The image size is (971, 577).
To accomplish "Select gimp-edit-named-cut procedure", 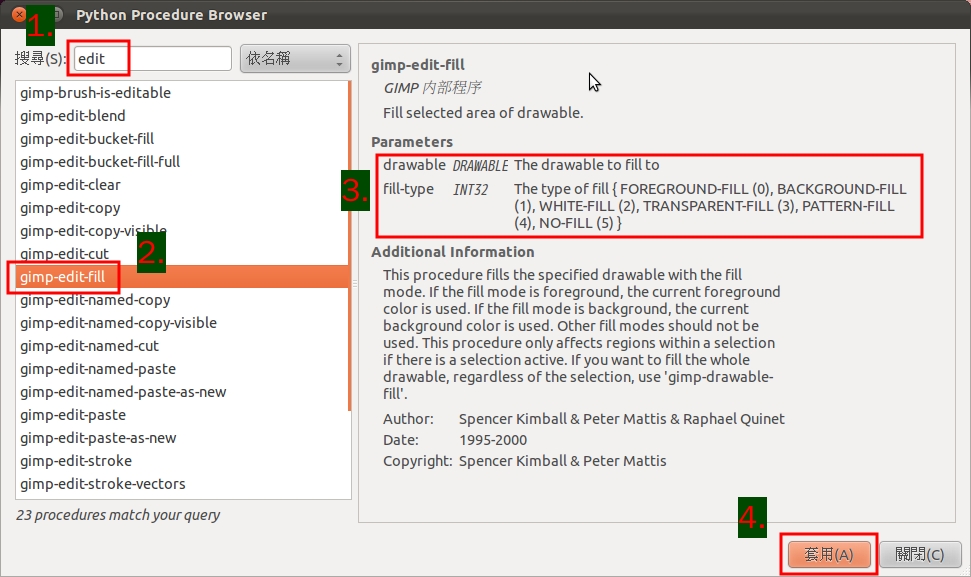I will pos(182,345).
